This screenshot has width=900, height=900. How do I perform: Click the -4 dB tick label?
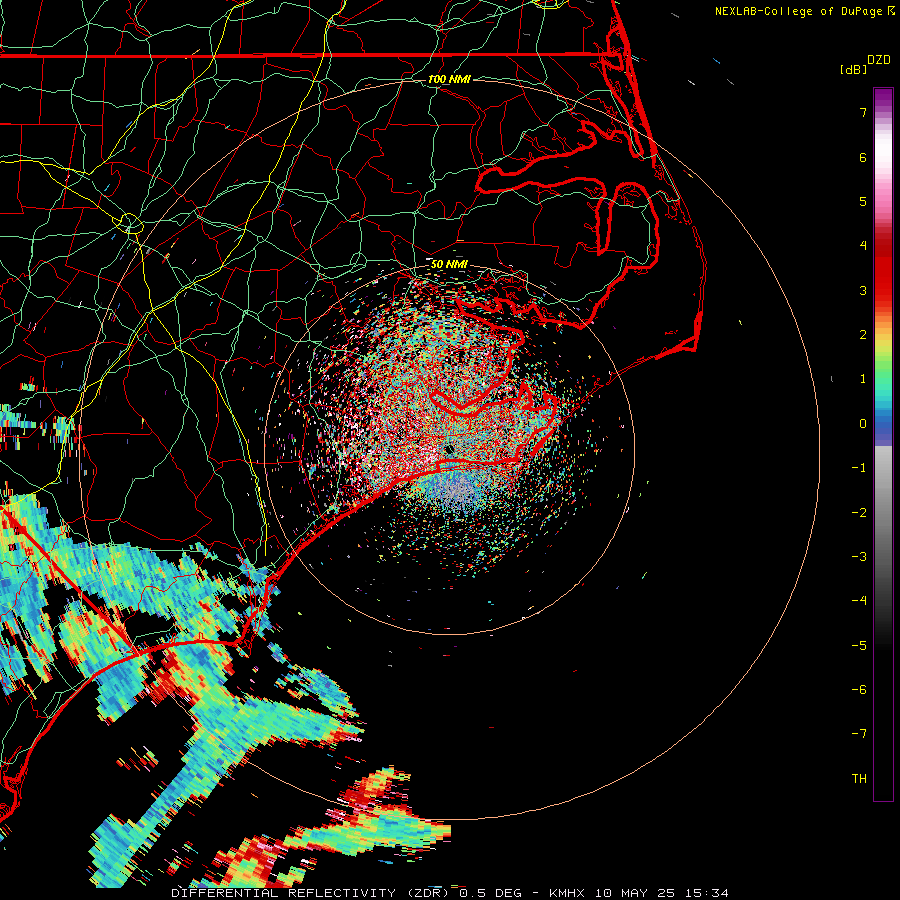(859, 601)
